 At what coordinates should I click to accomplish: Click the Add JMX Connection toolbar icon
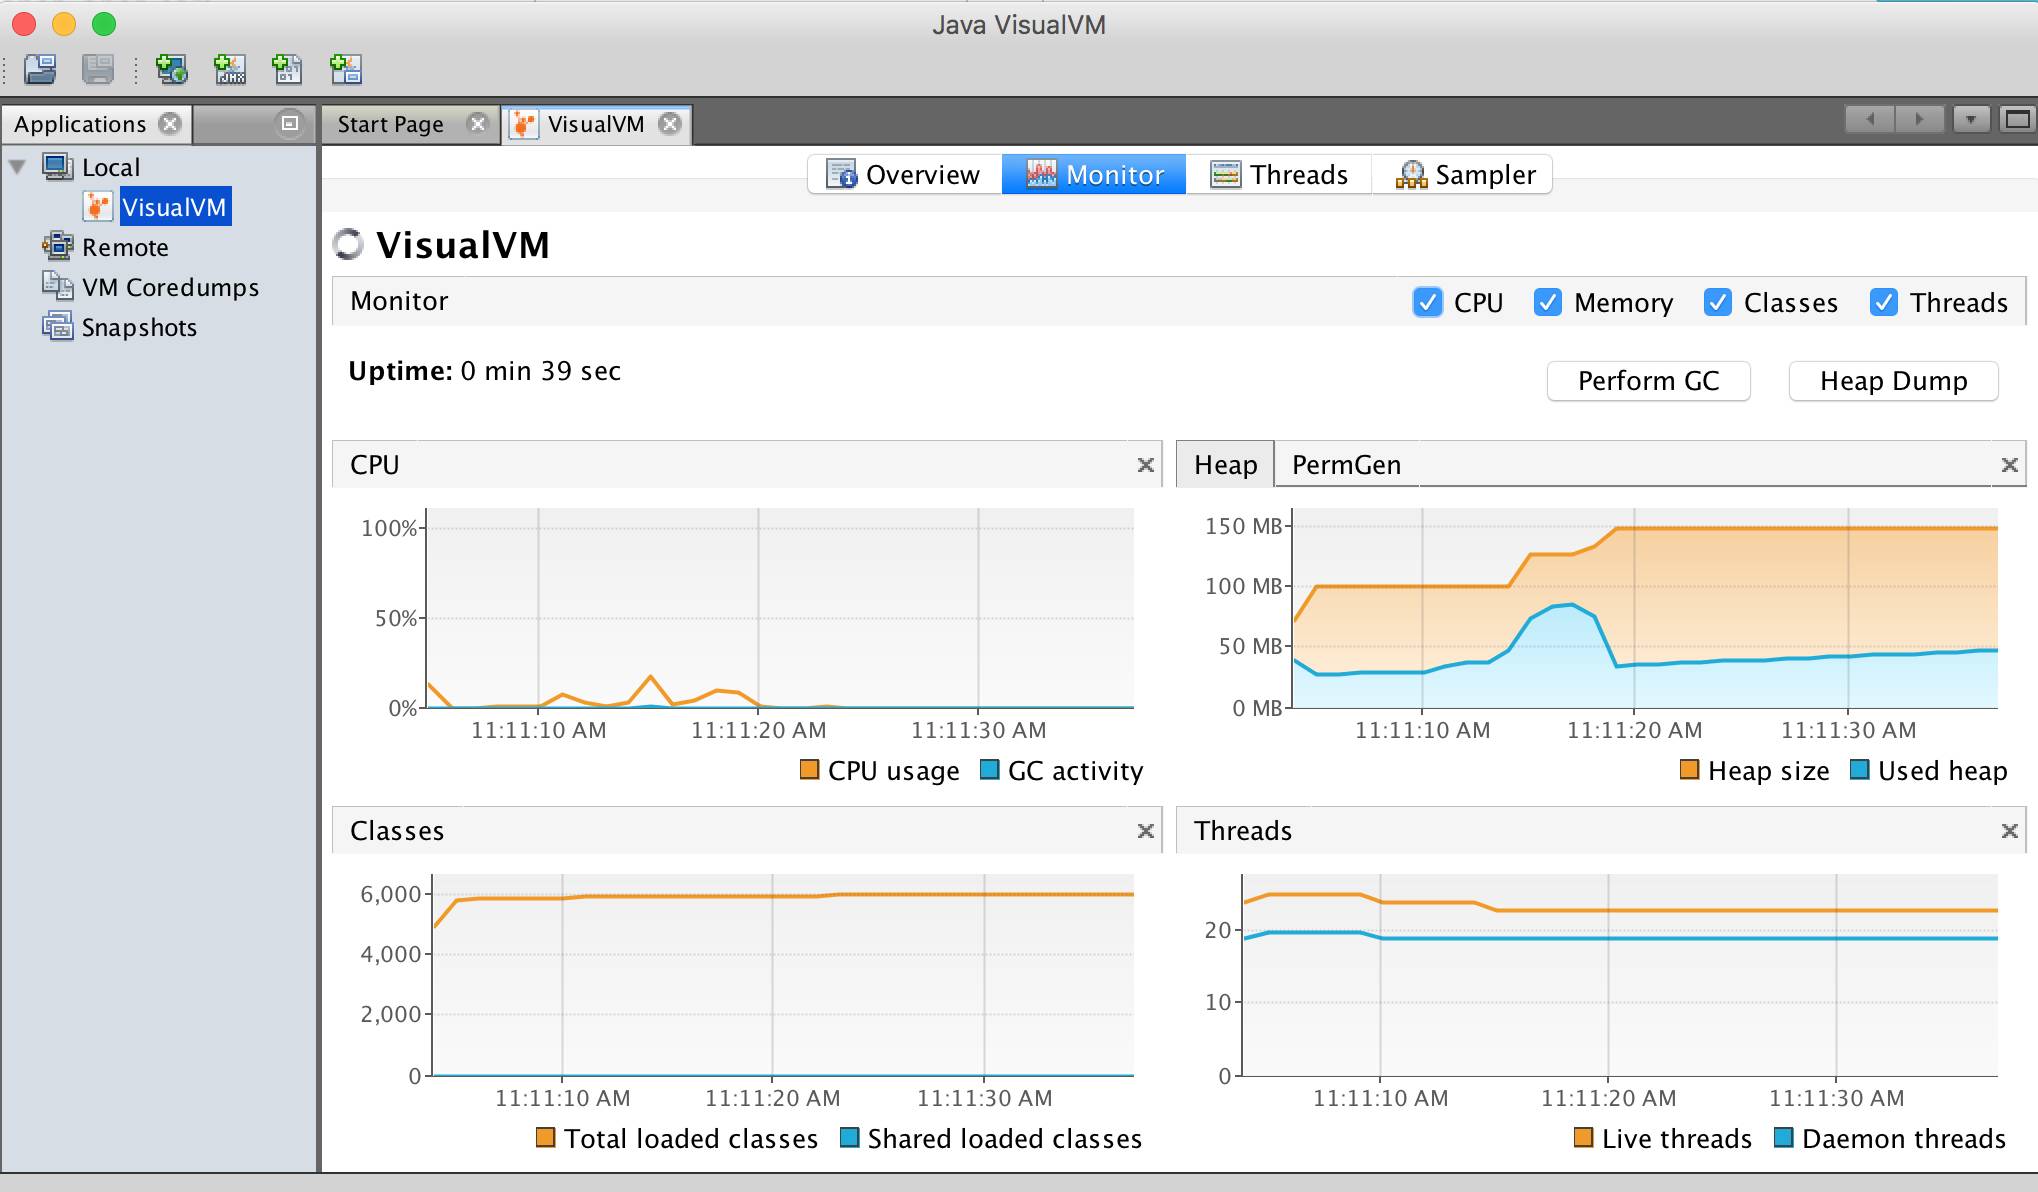tap(230, 69)
